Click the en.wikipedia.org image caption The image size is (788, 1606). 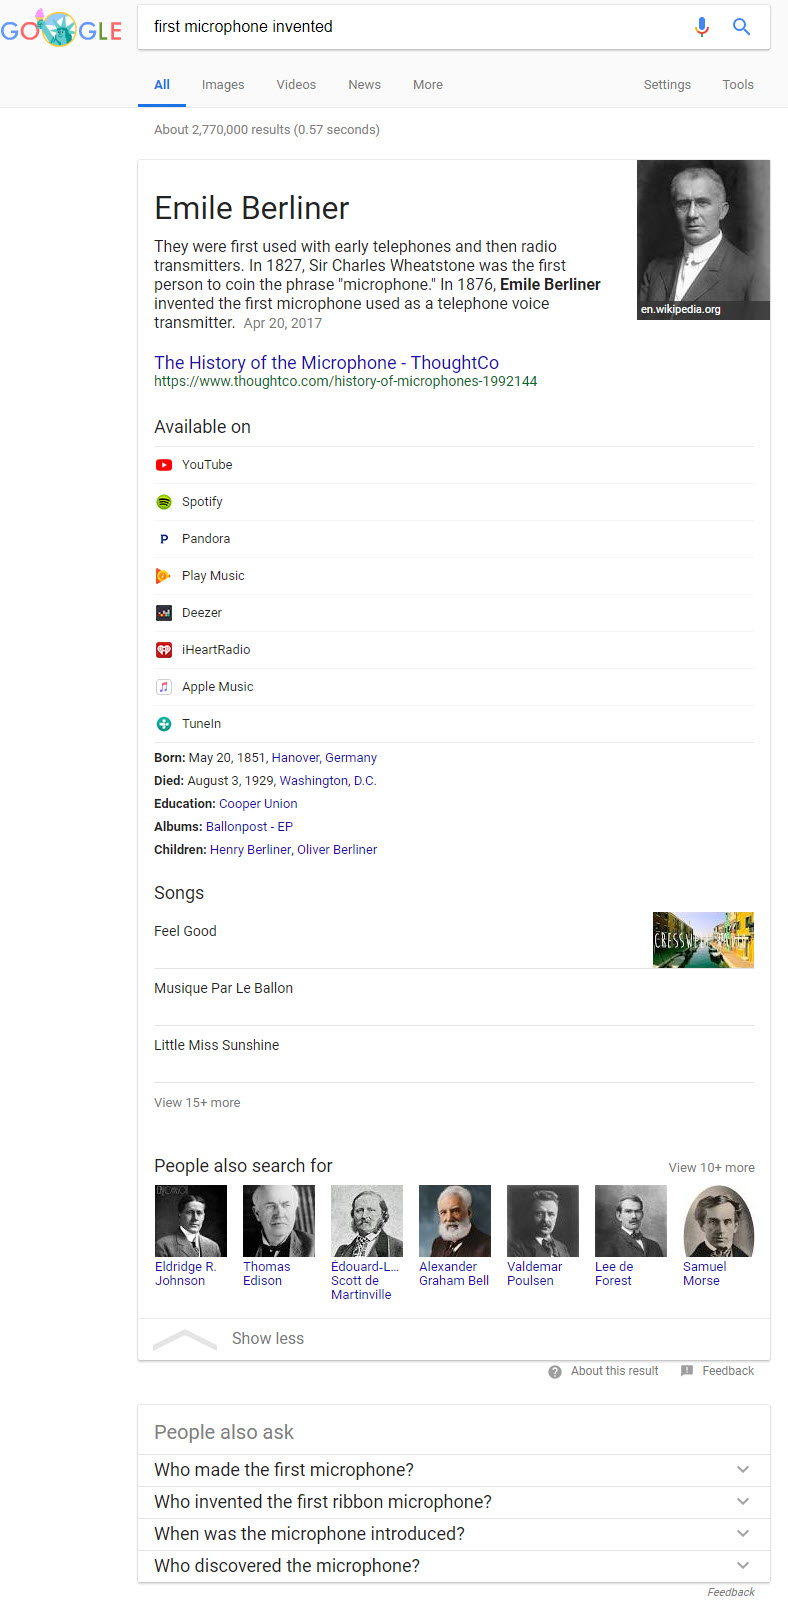(x=681, y=310)
